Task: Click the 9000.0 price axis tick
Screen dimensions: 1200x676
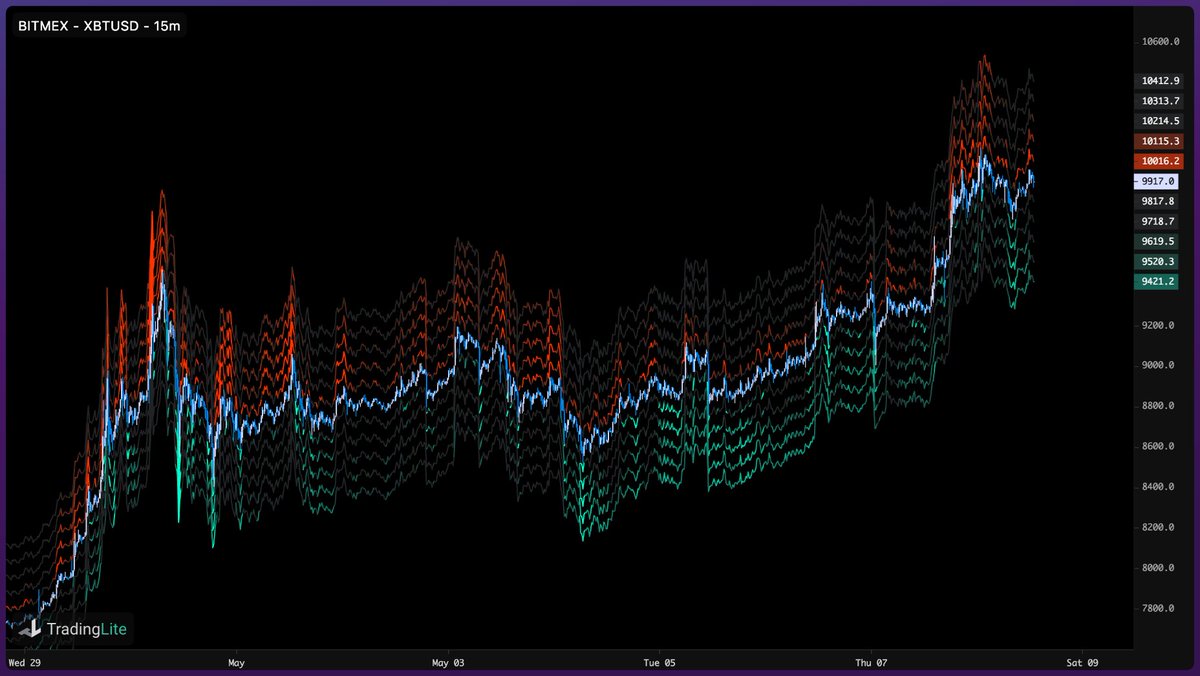Action: pos(1159,366)
